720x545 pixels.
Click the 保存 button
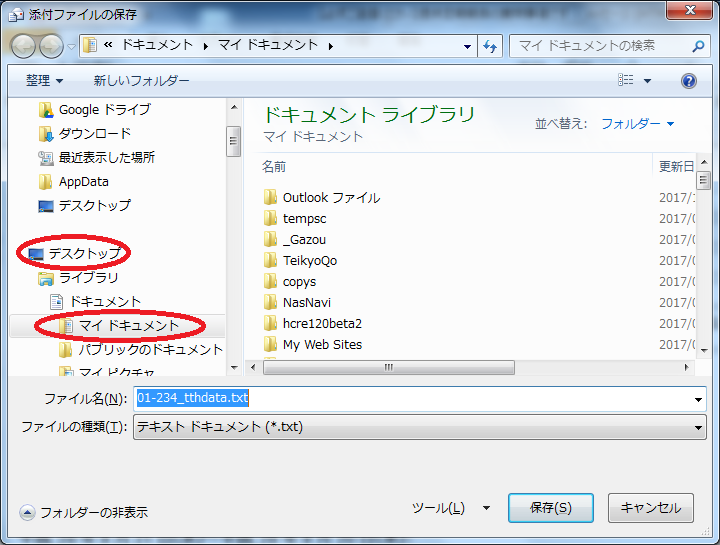coord(551,508)
